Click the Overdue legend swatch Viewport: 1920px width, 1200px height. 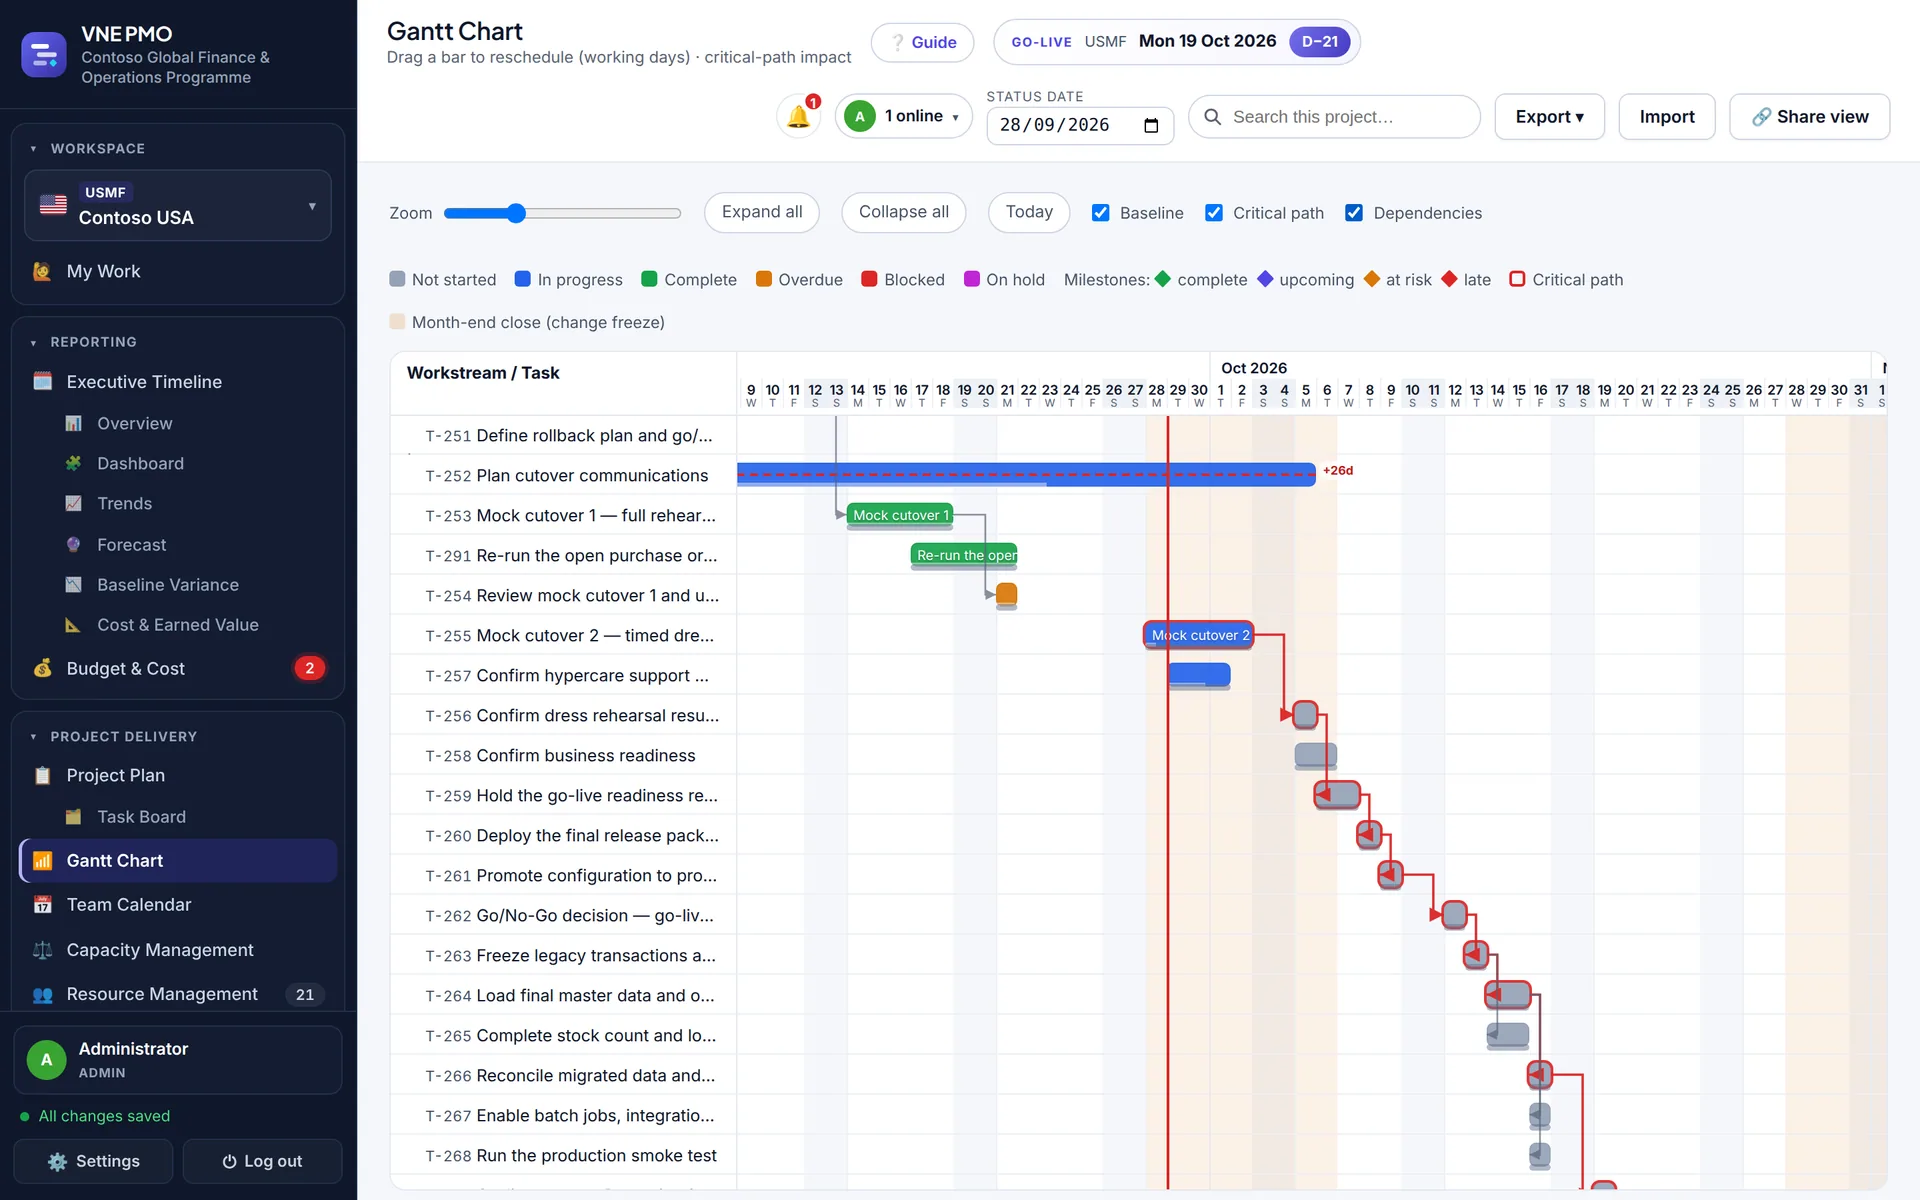tap(763, 280)
